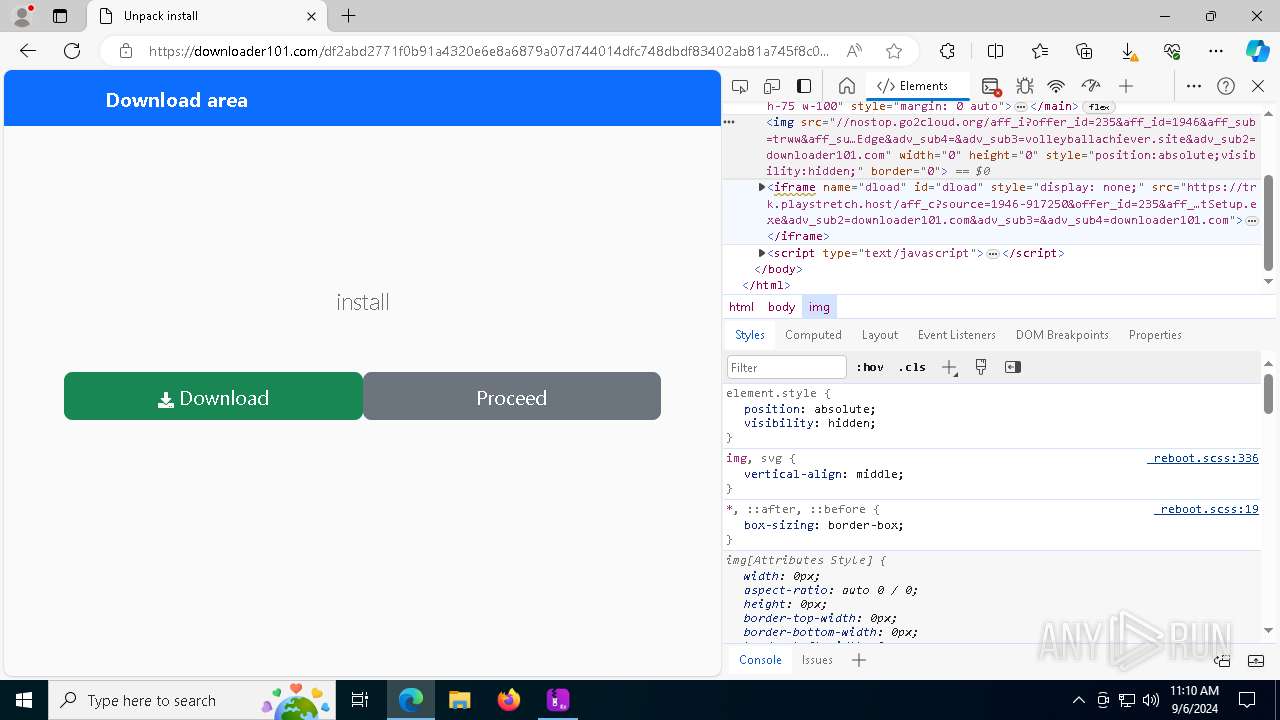Open actions menu for selected img node
The height and width of the screenshot is (720, 1280).
[729, 122]
